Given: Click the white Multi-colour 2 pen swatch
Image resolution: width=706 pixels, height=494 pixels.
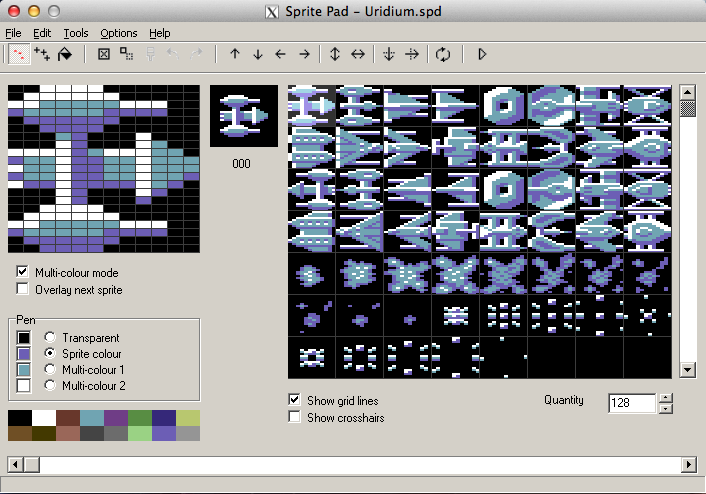Looking at the screenshot, I should [23, 386].
